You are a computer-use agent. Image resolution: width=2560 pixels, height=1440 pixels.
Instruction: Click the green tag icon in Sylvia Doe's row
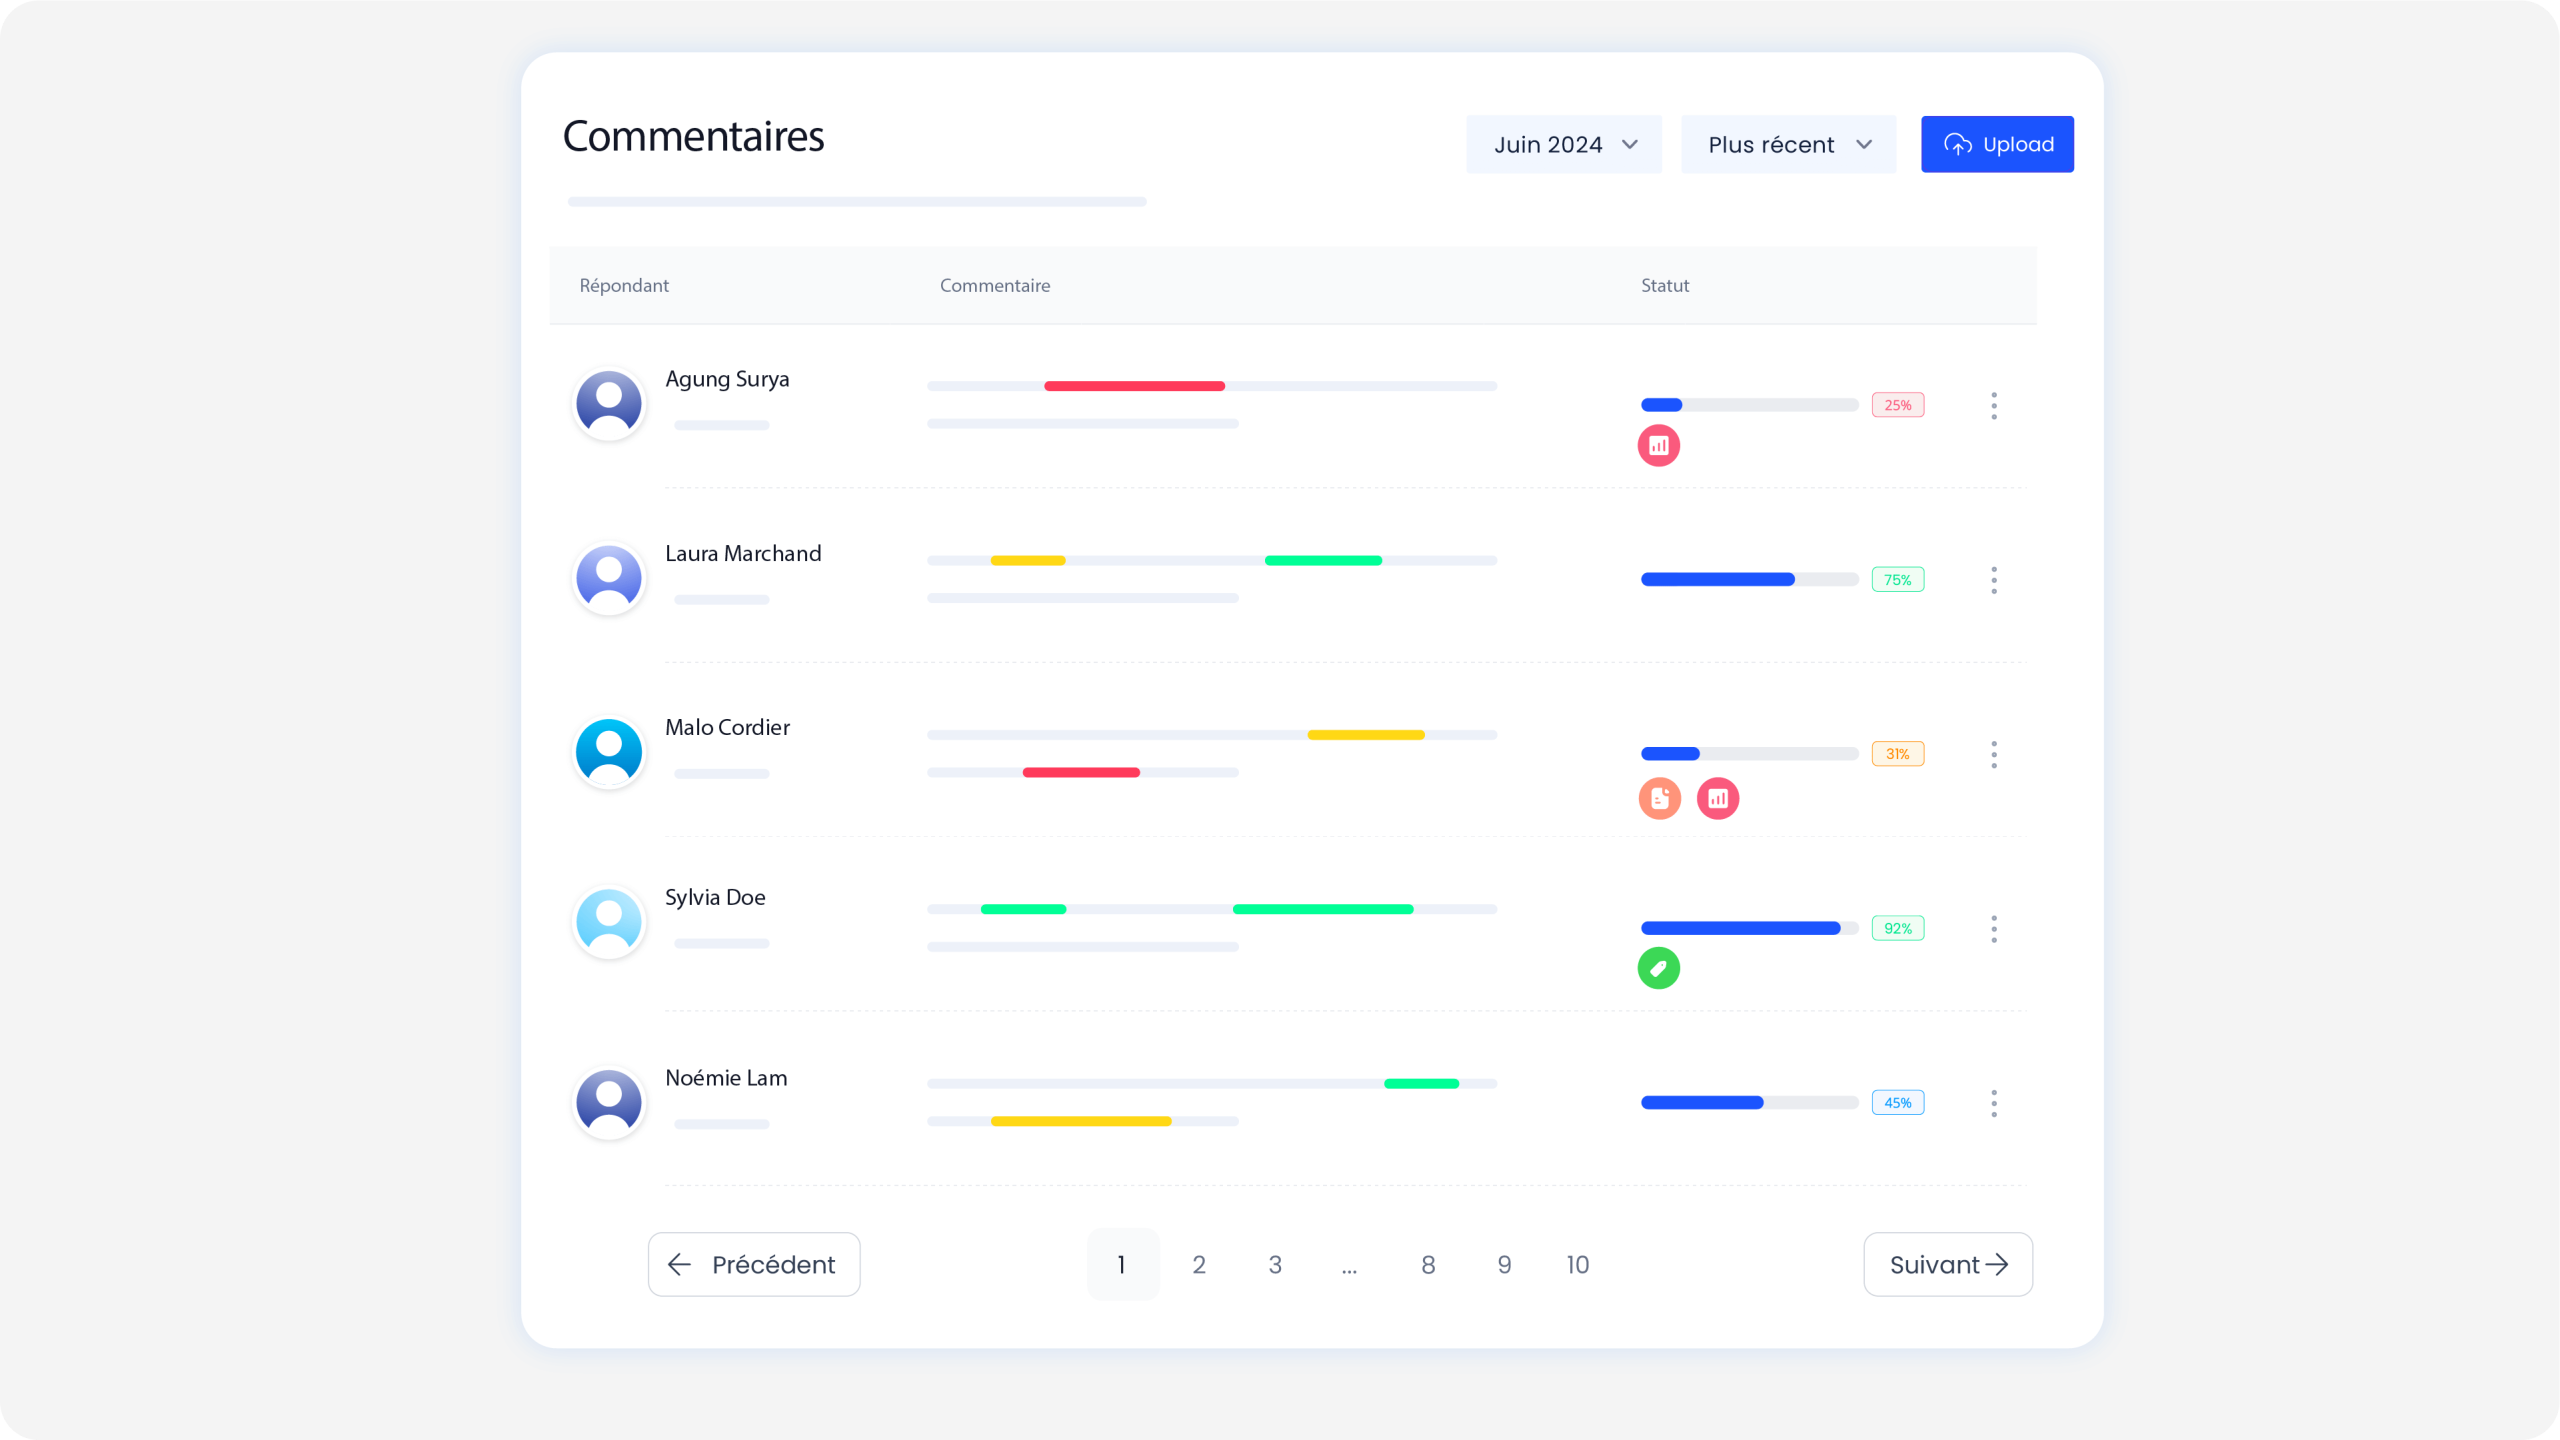1658,968
